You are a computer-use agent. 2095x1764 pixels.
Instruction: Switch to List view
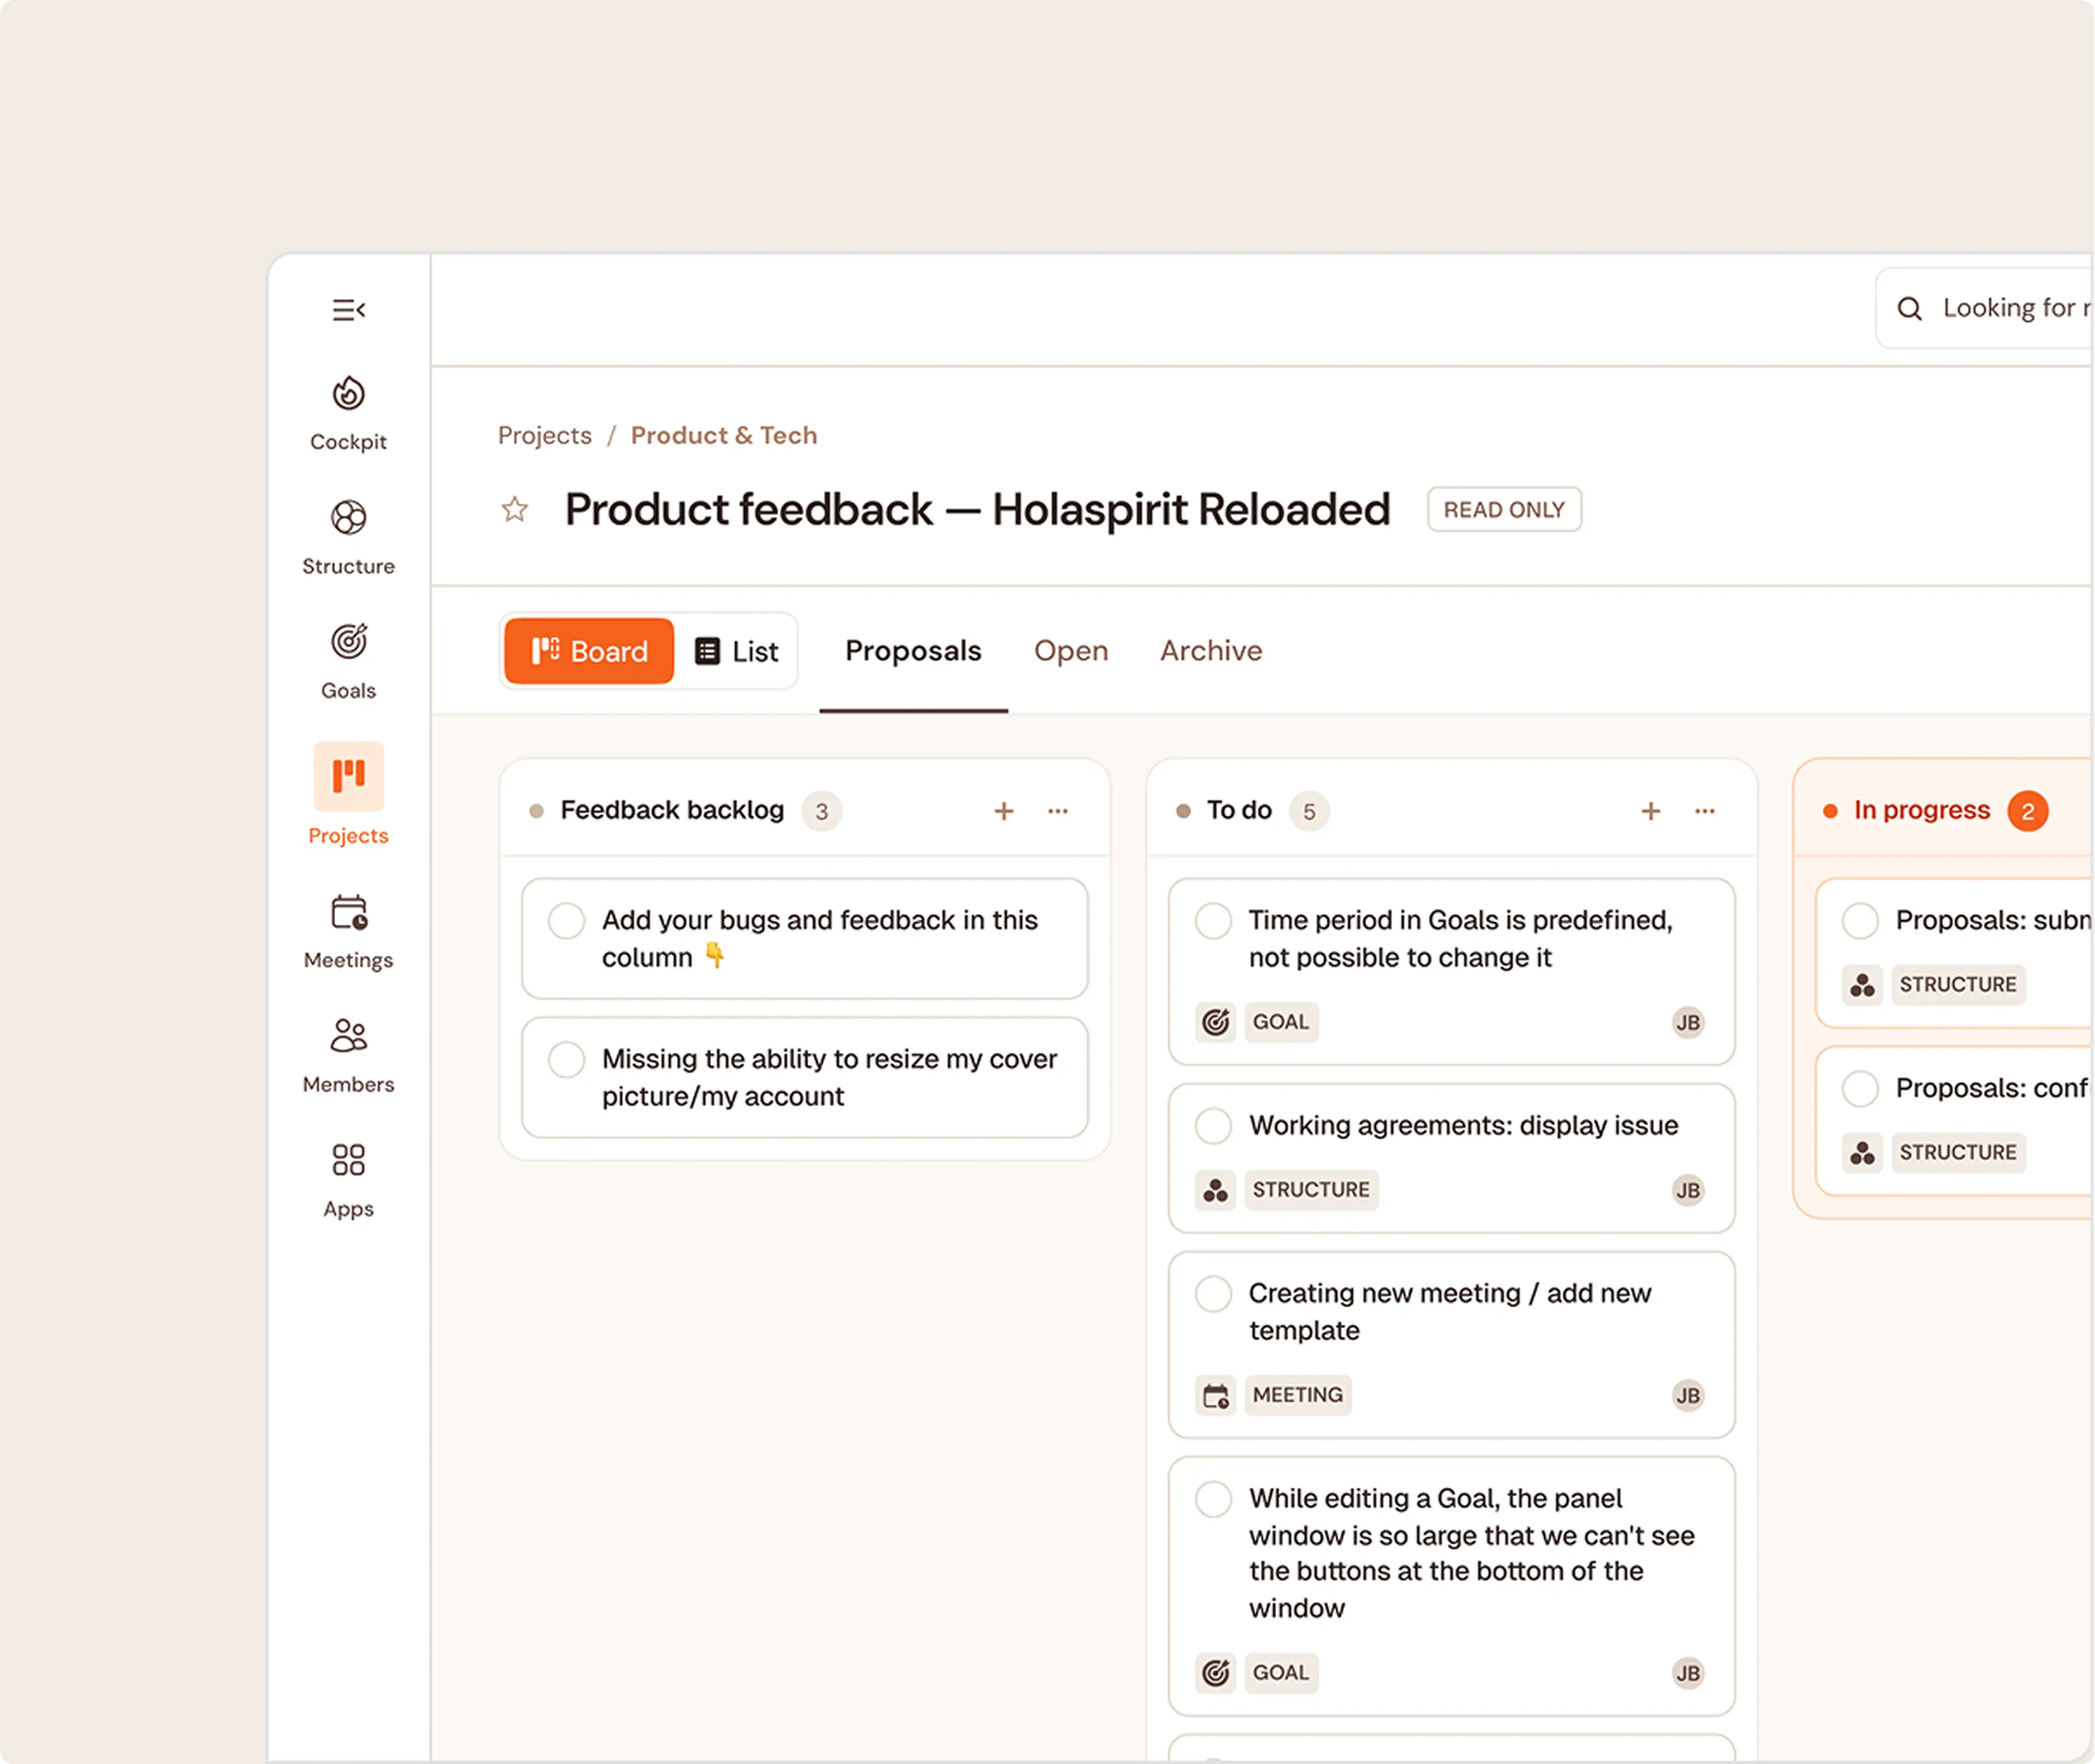coord(736,651)
